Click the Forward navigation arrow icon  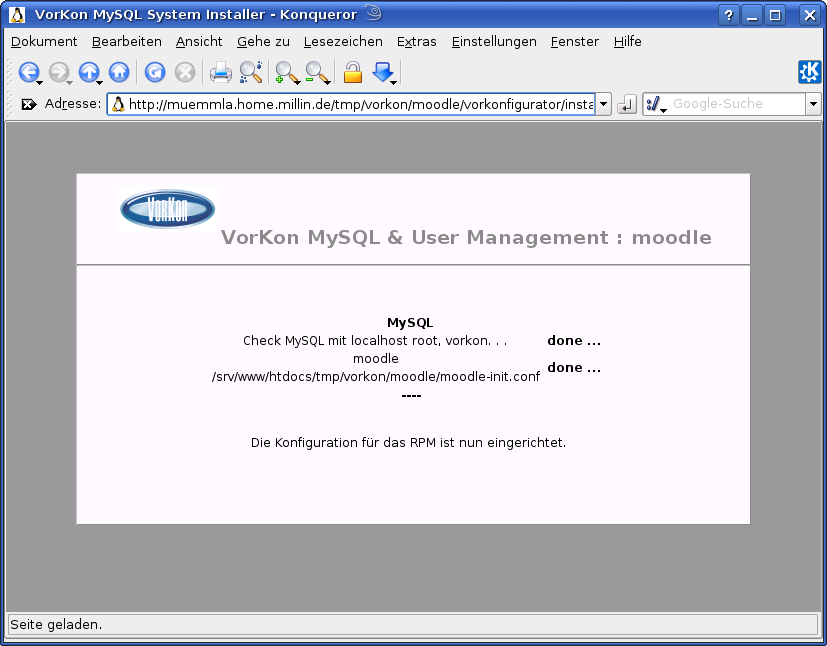pyautogui.click(x=59, y=72)
